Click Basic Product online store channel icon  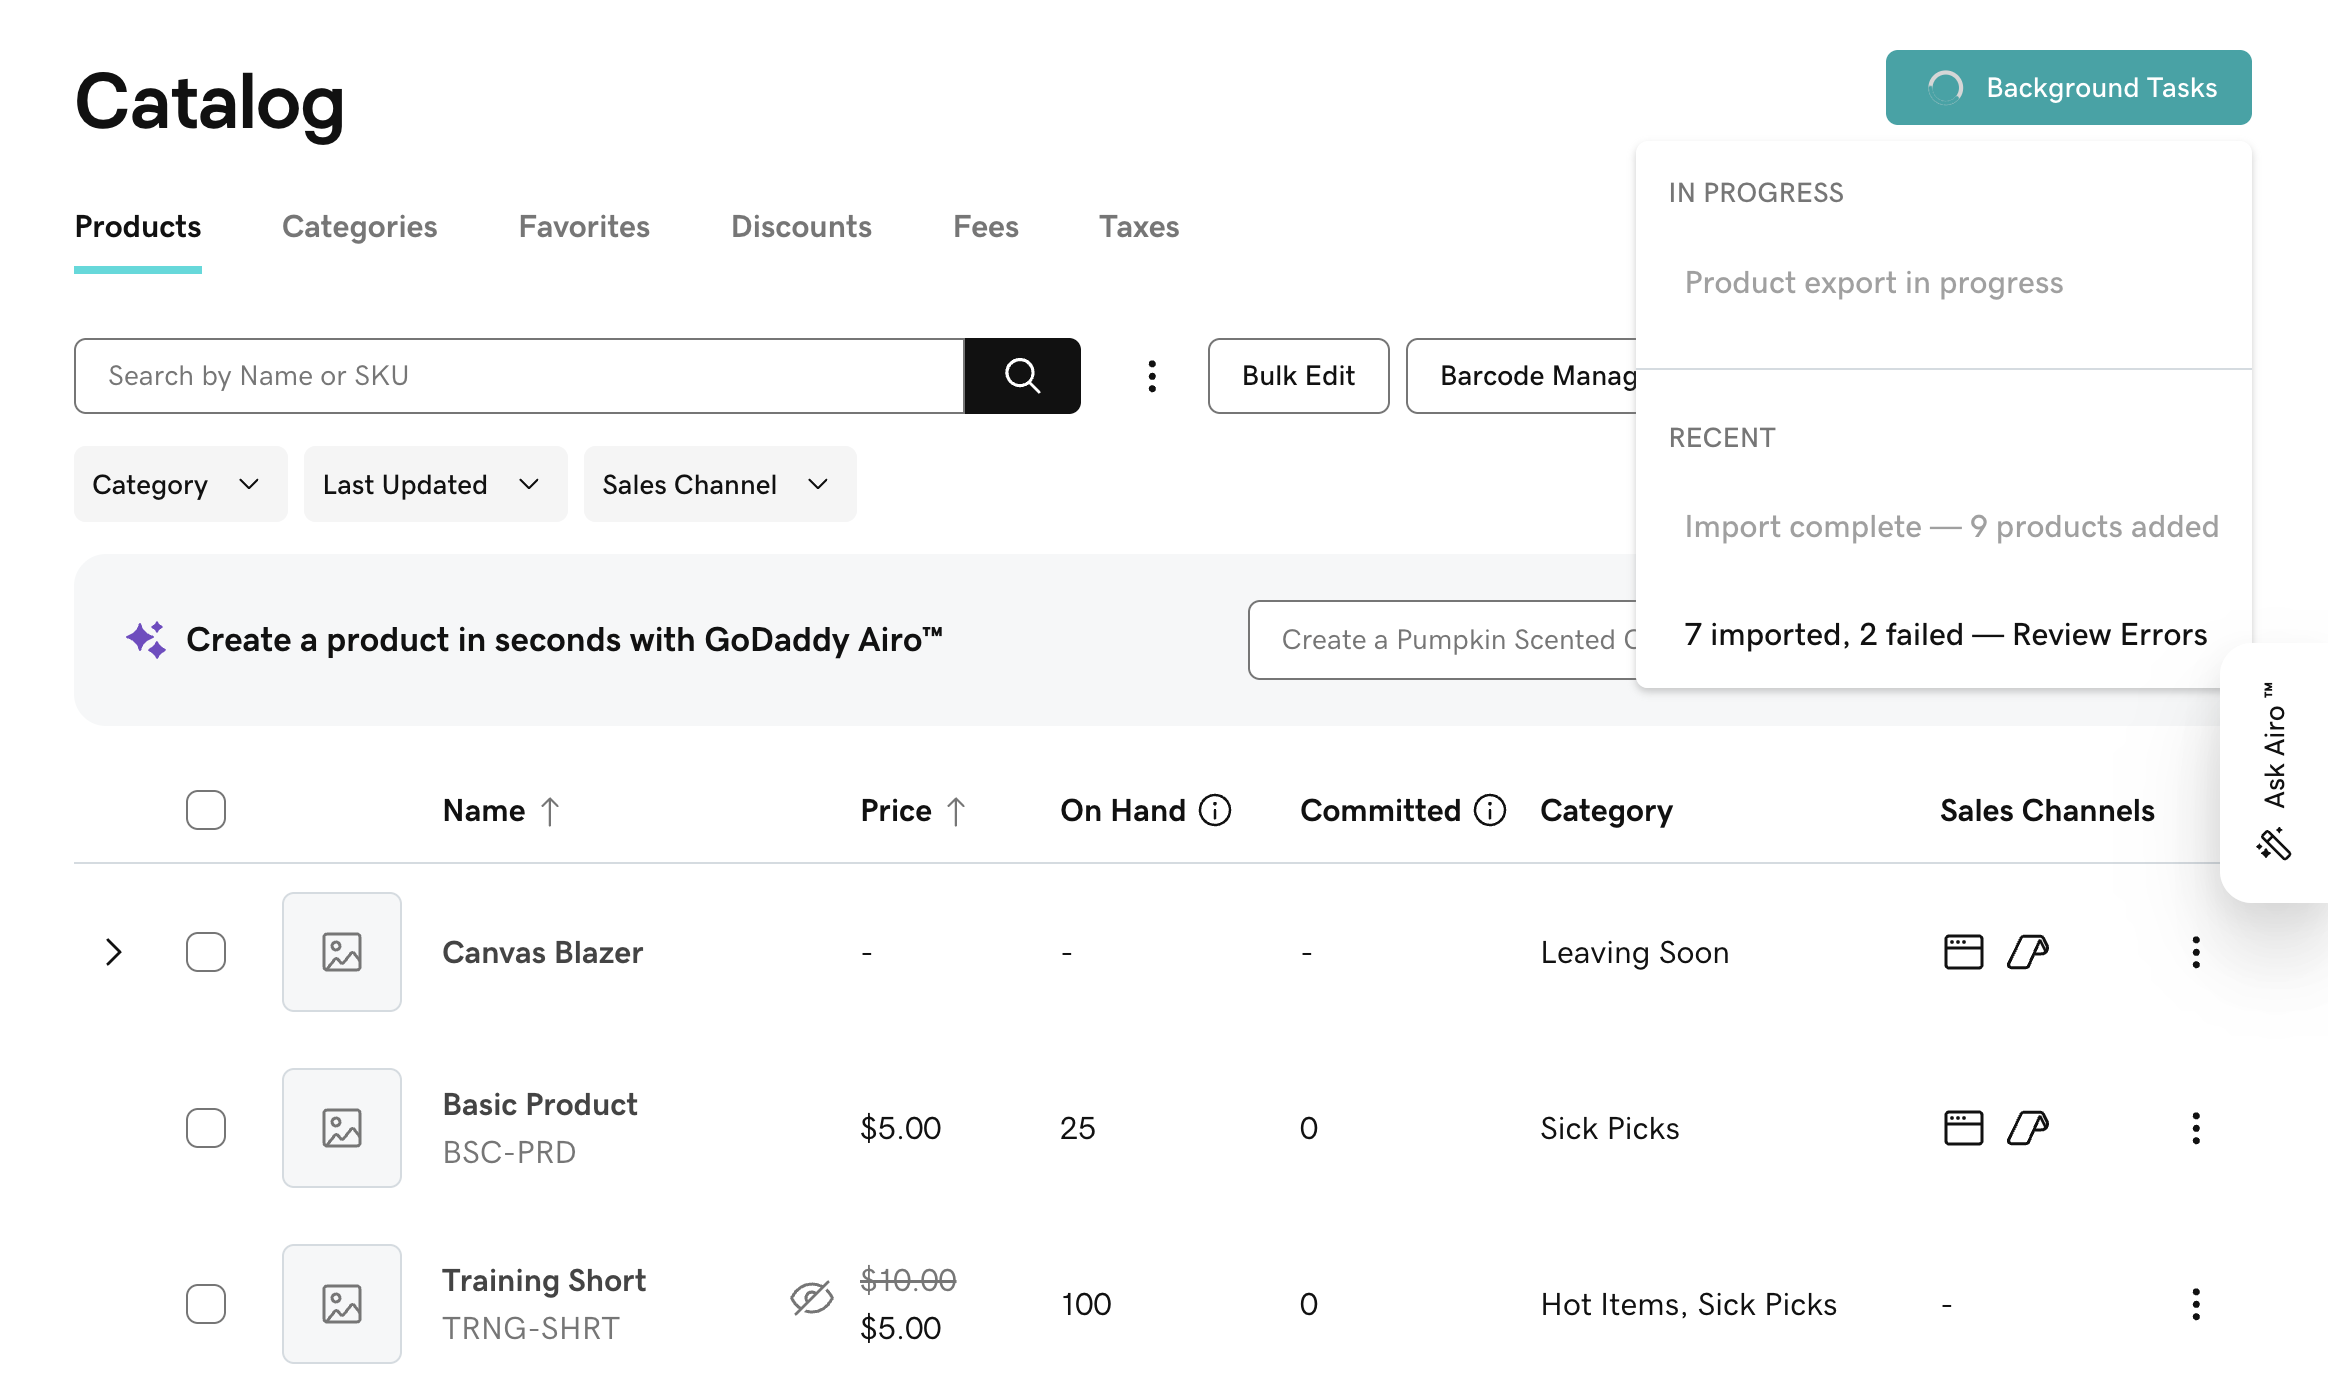point(1963,1128)
